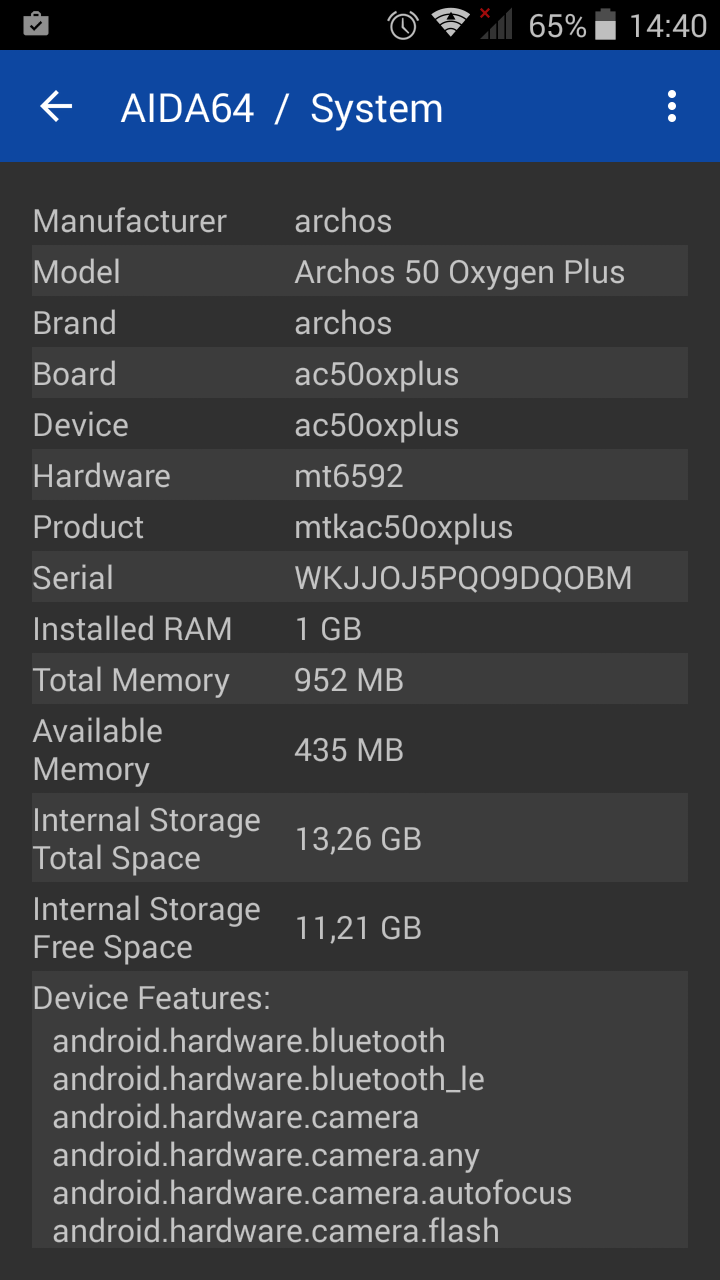Tap the Wi-Fi signal status icon
720x1280 pixels.
tap(451, 24)
